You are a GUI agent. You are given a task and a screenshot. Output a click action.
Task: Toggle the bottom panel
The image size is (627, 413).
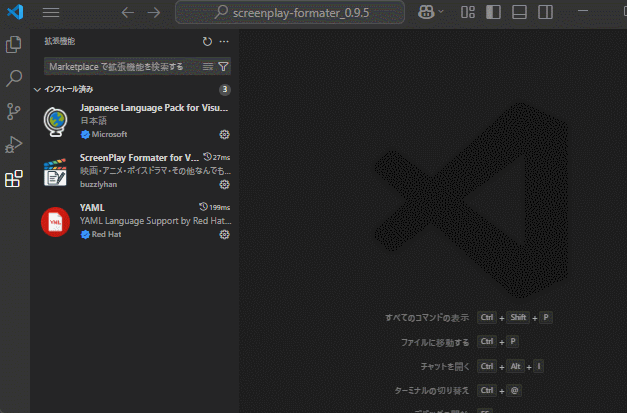[519, 12]
